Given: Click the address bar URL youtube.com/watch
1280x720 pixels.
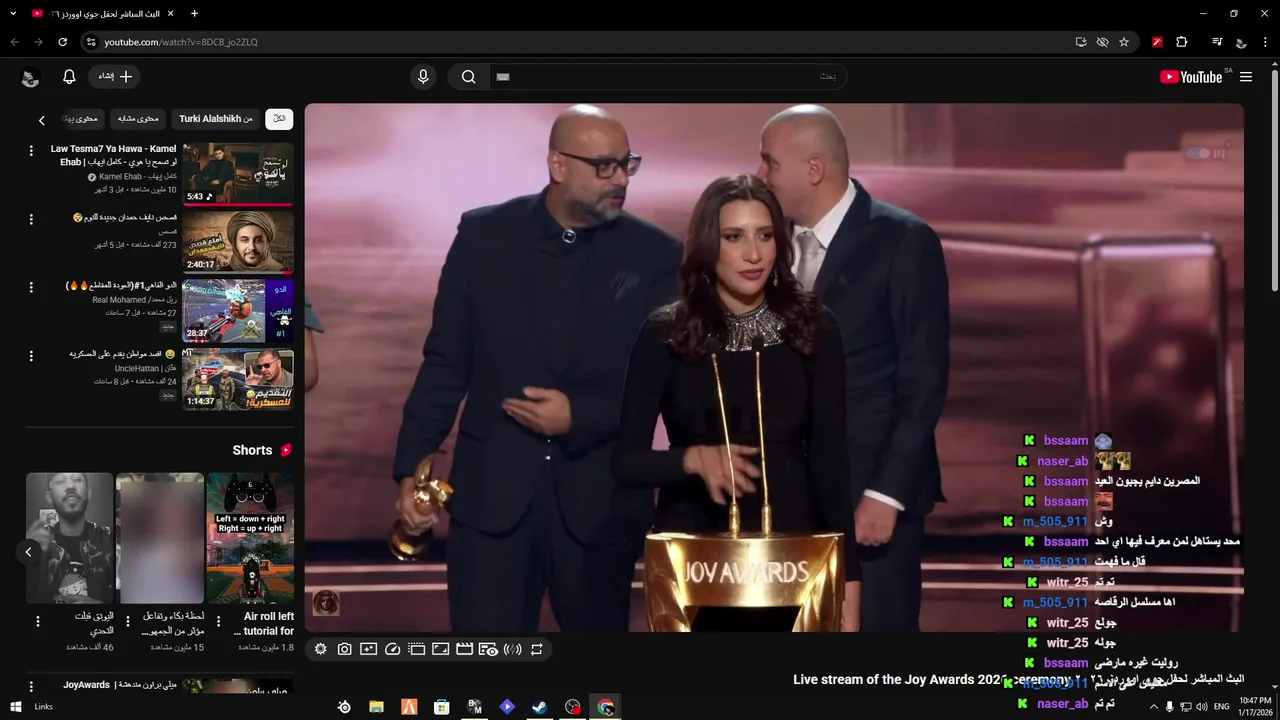Looking at the screenshot, I should tap(181, 42).
